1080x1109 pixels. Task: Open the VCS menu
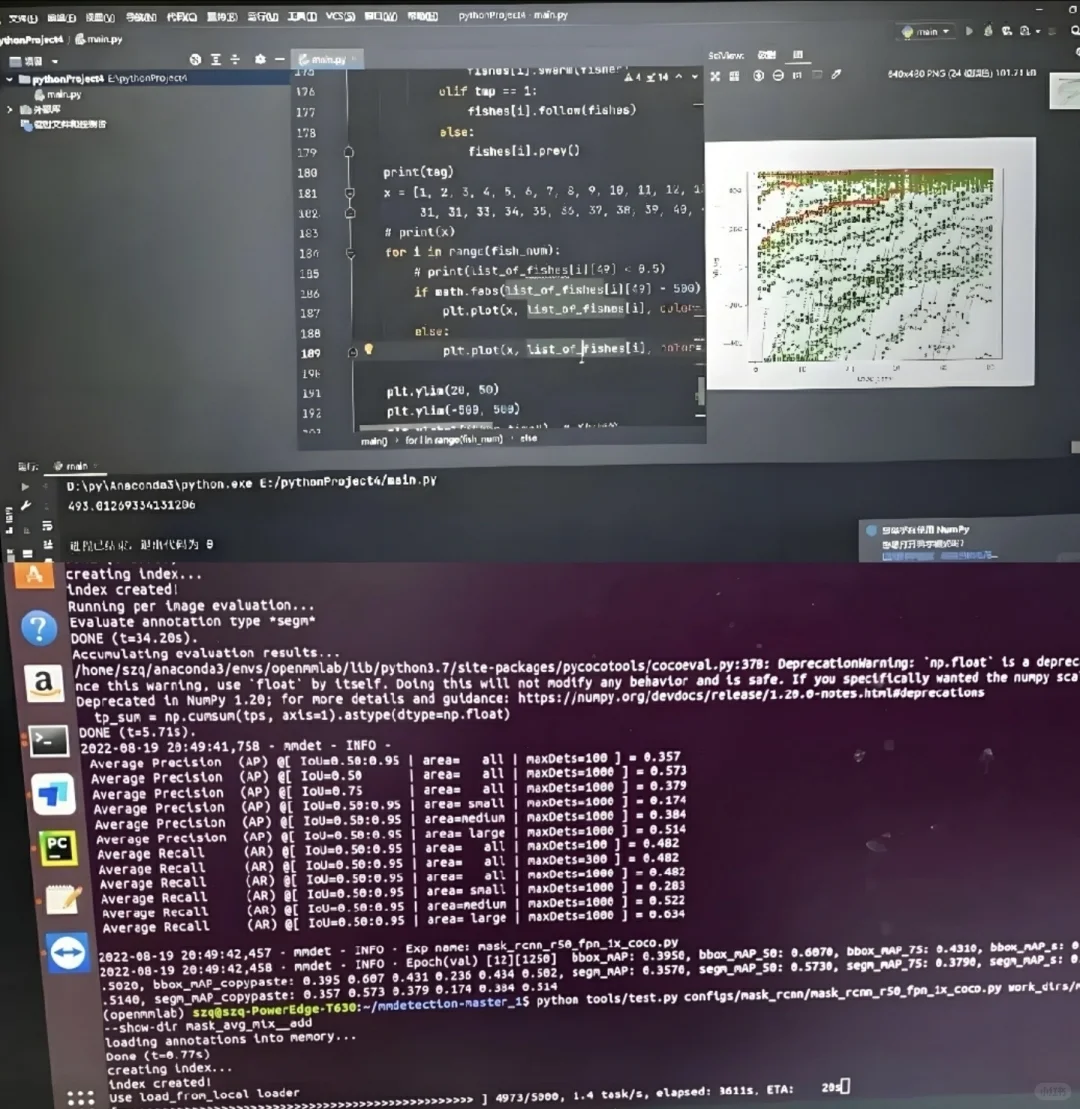point(339,16)
